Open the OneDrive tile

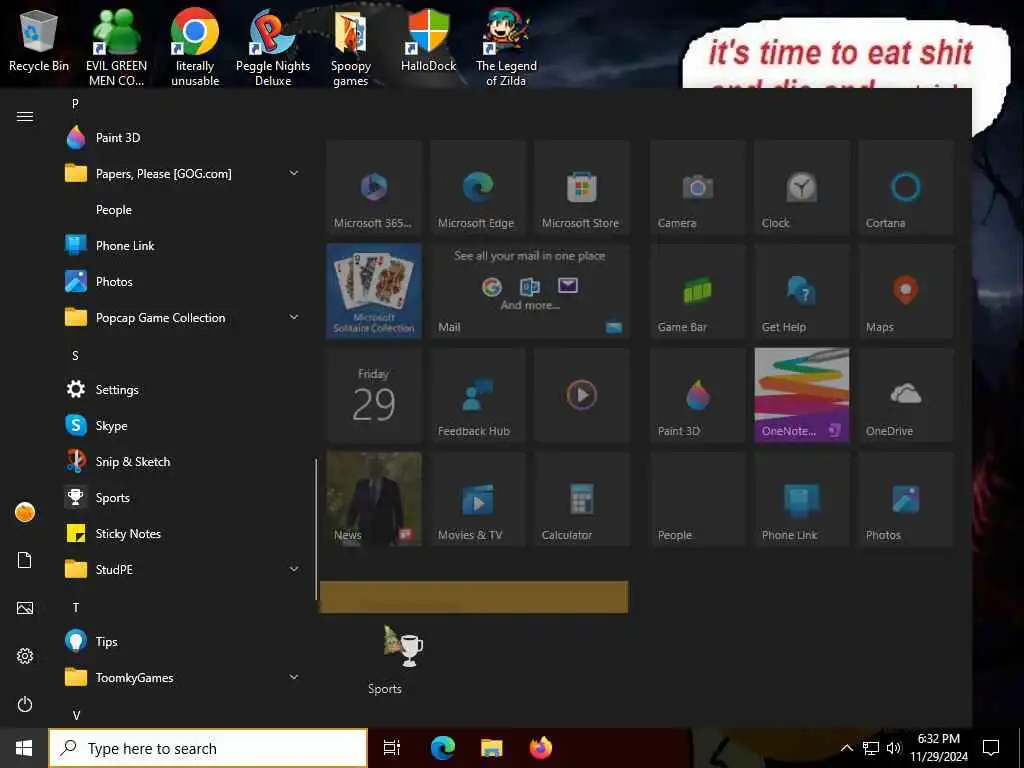coord(906,395)
